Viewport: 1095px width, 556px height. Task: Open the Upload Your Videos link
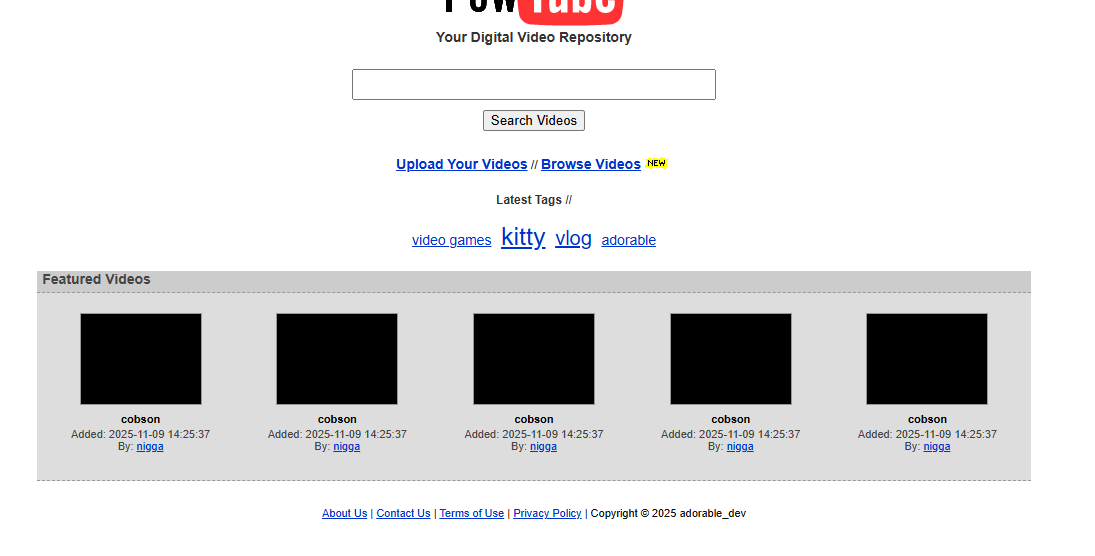[462, 164]
